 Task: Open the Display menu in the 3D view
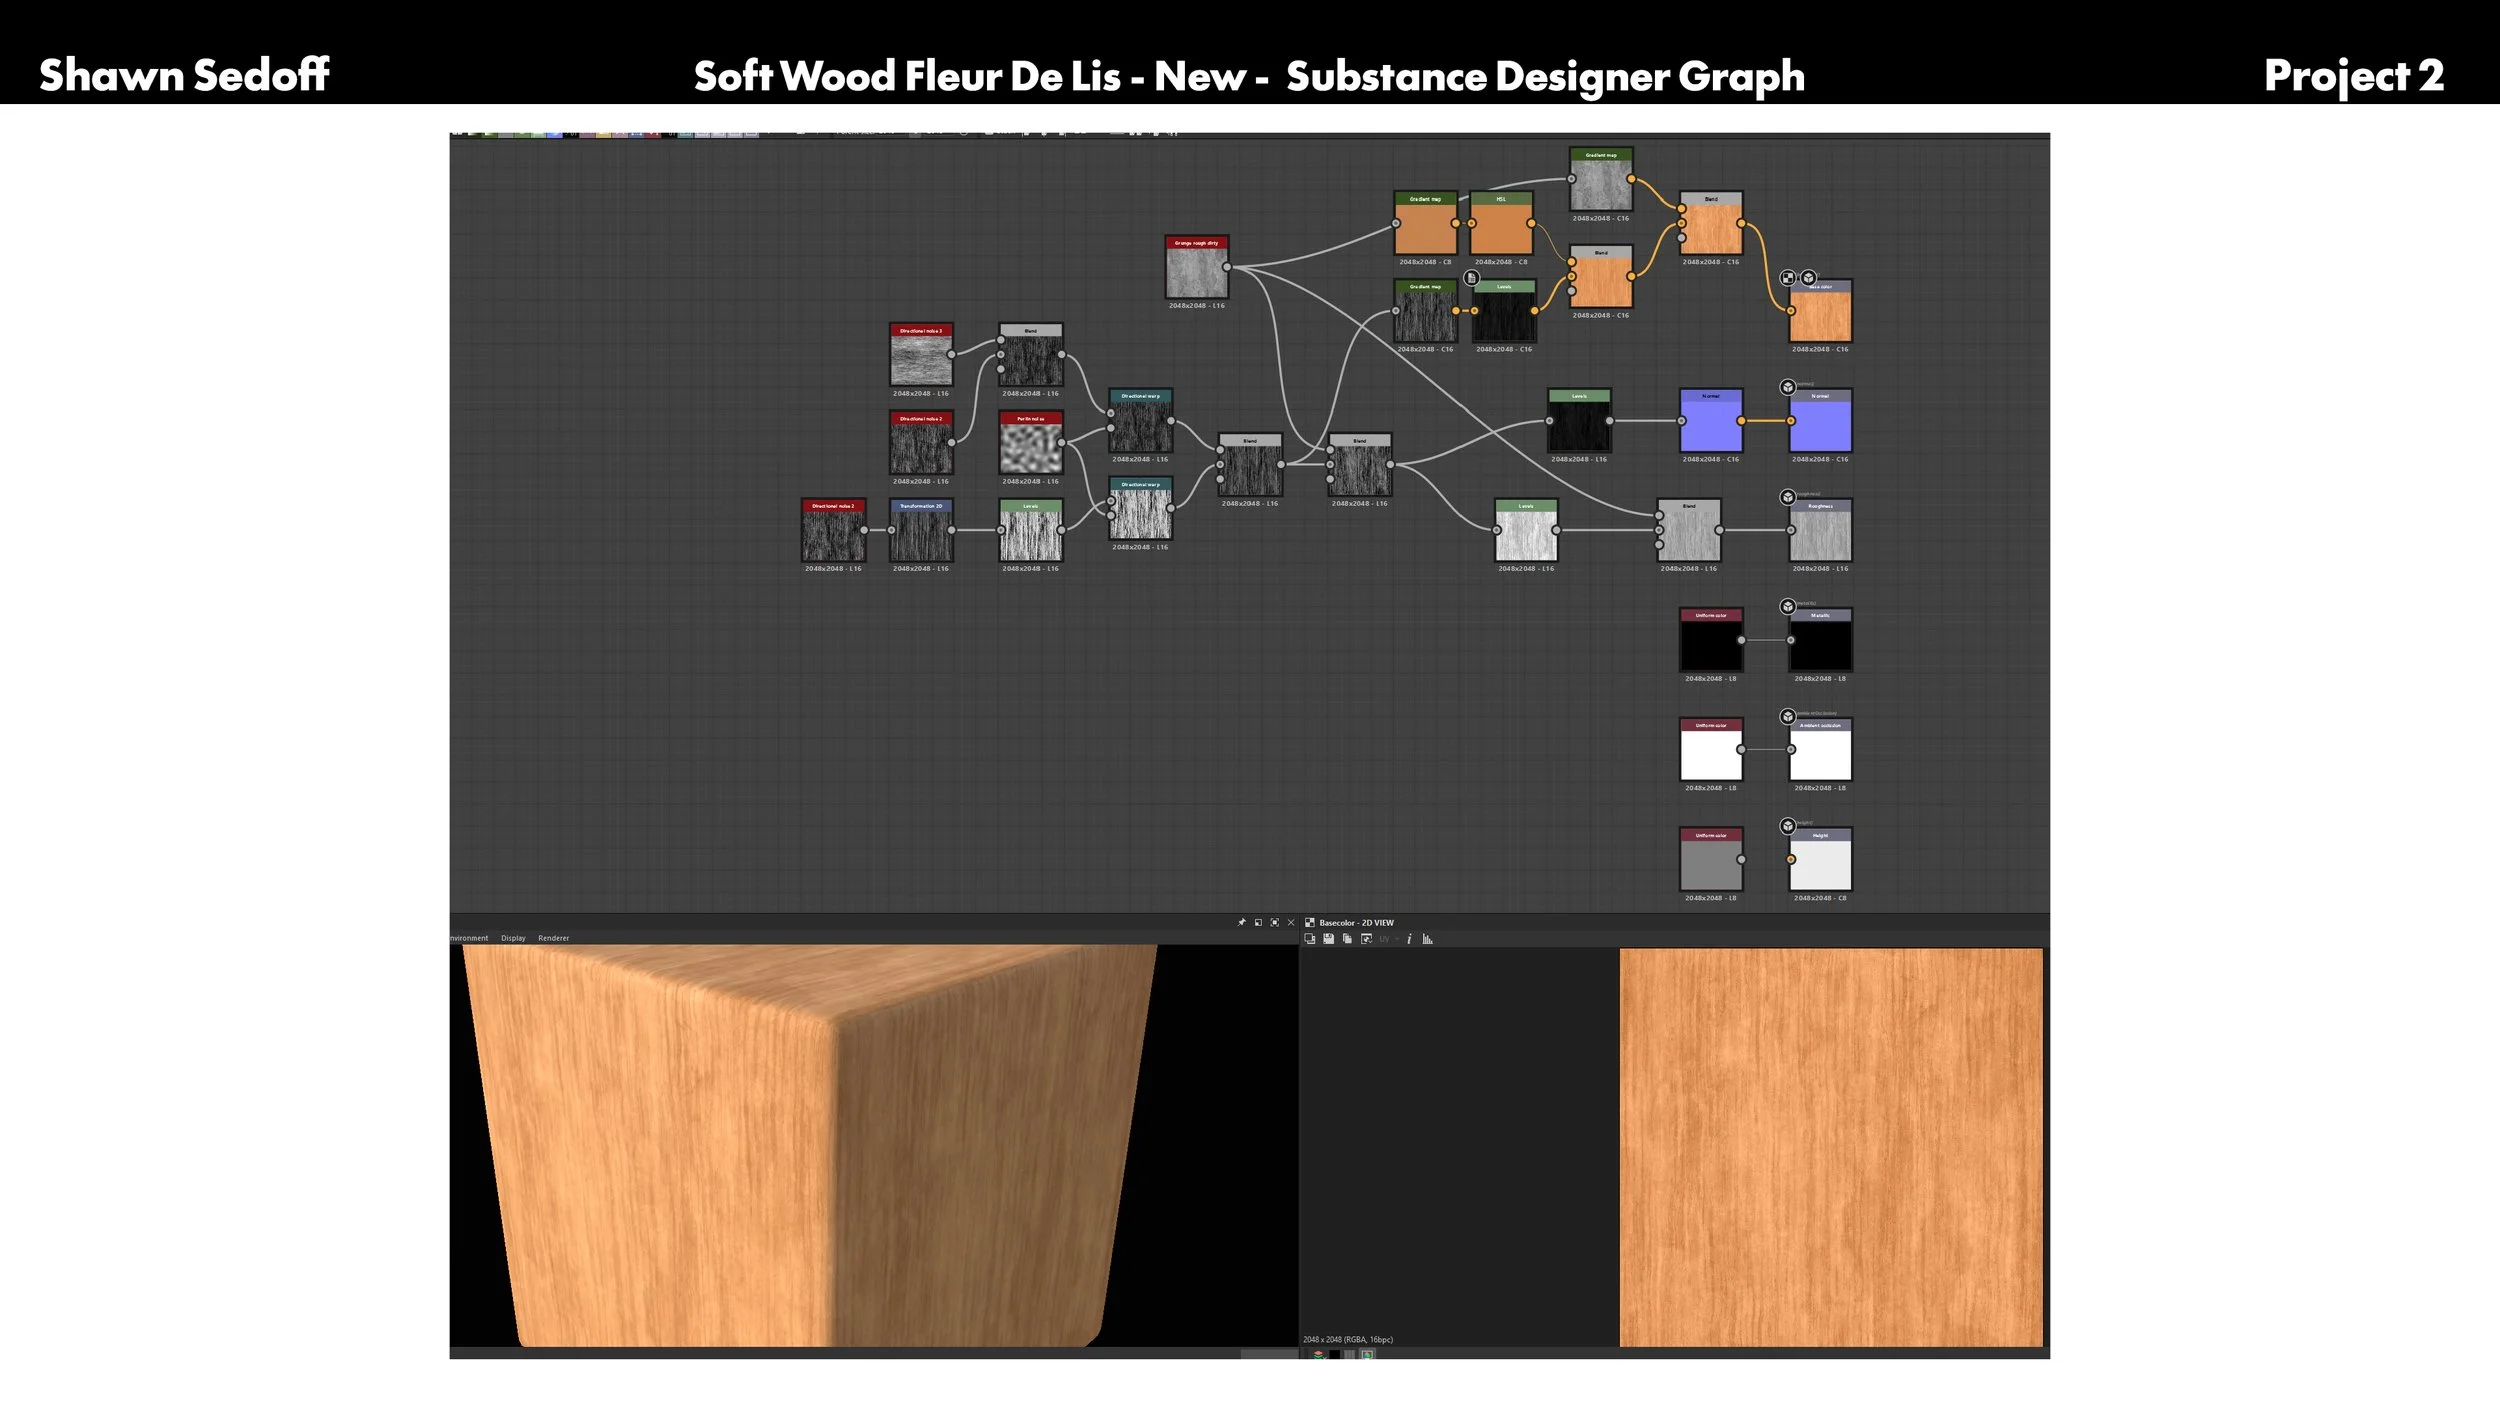tap(513, 938)
